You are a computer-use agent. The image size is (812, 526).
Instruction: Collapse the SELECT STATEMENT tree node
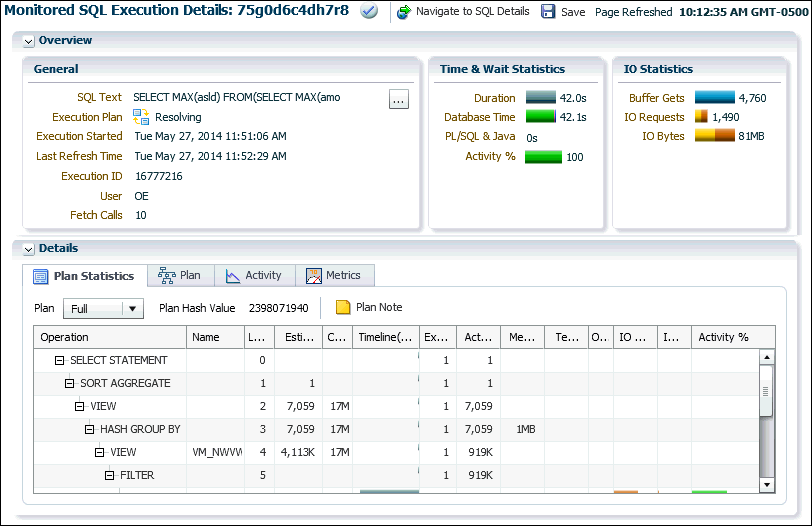tap(59, 360)
